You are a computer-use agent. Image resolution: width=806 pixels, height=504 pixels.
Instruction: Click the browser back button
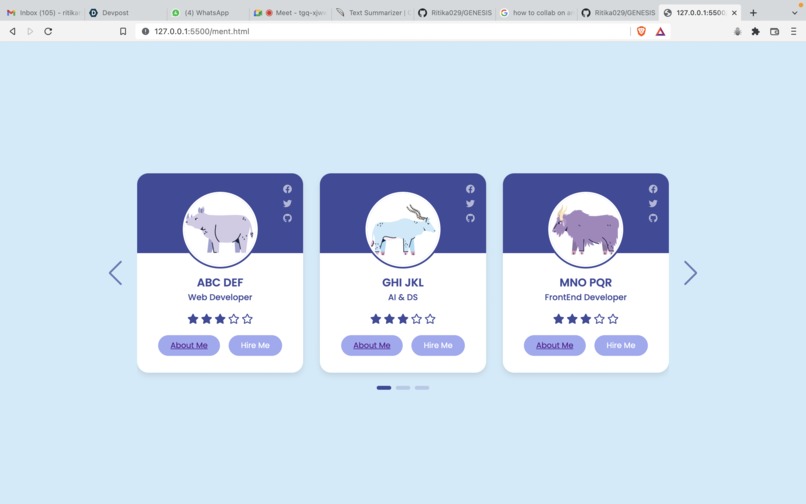coord(12,31)
